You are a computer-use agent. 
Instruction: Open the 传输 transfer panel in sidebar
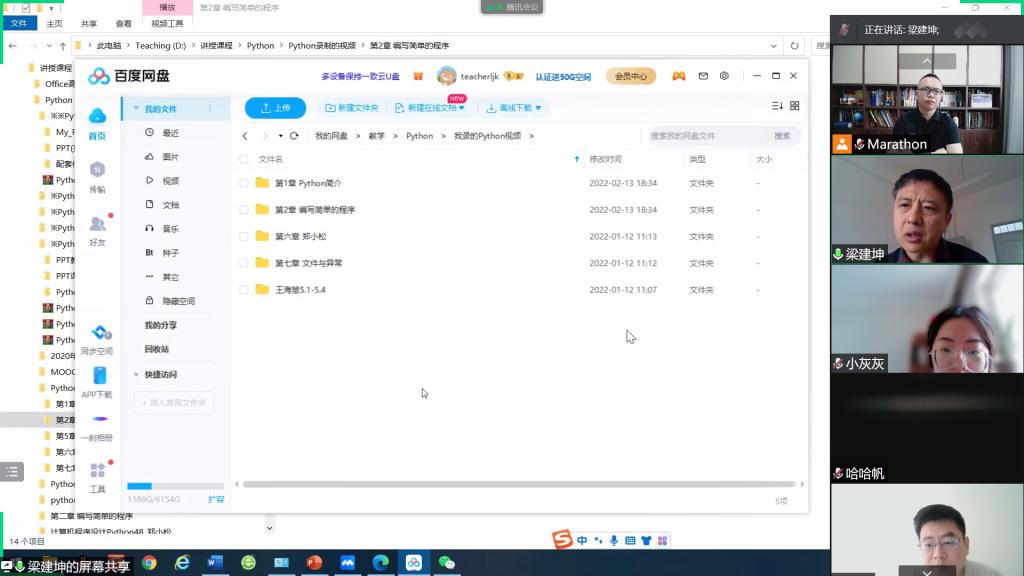click(x=97, y=176)
